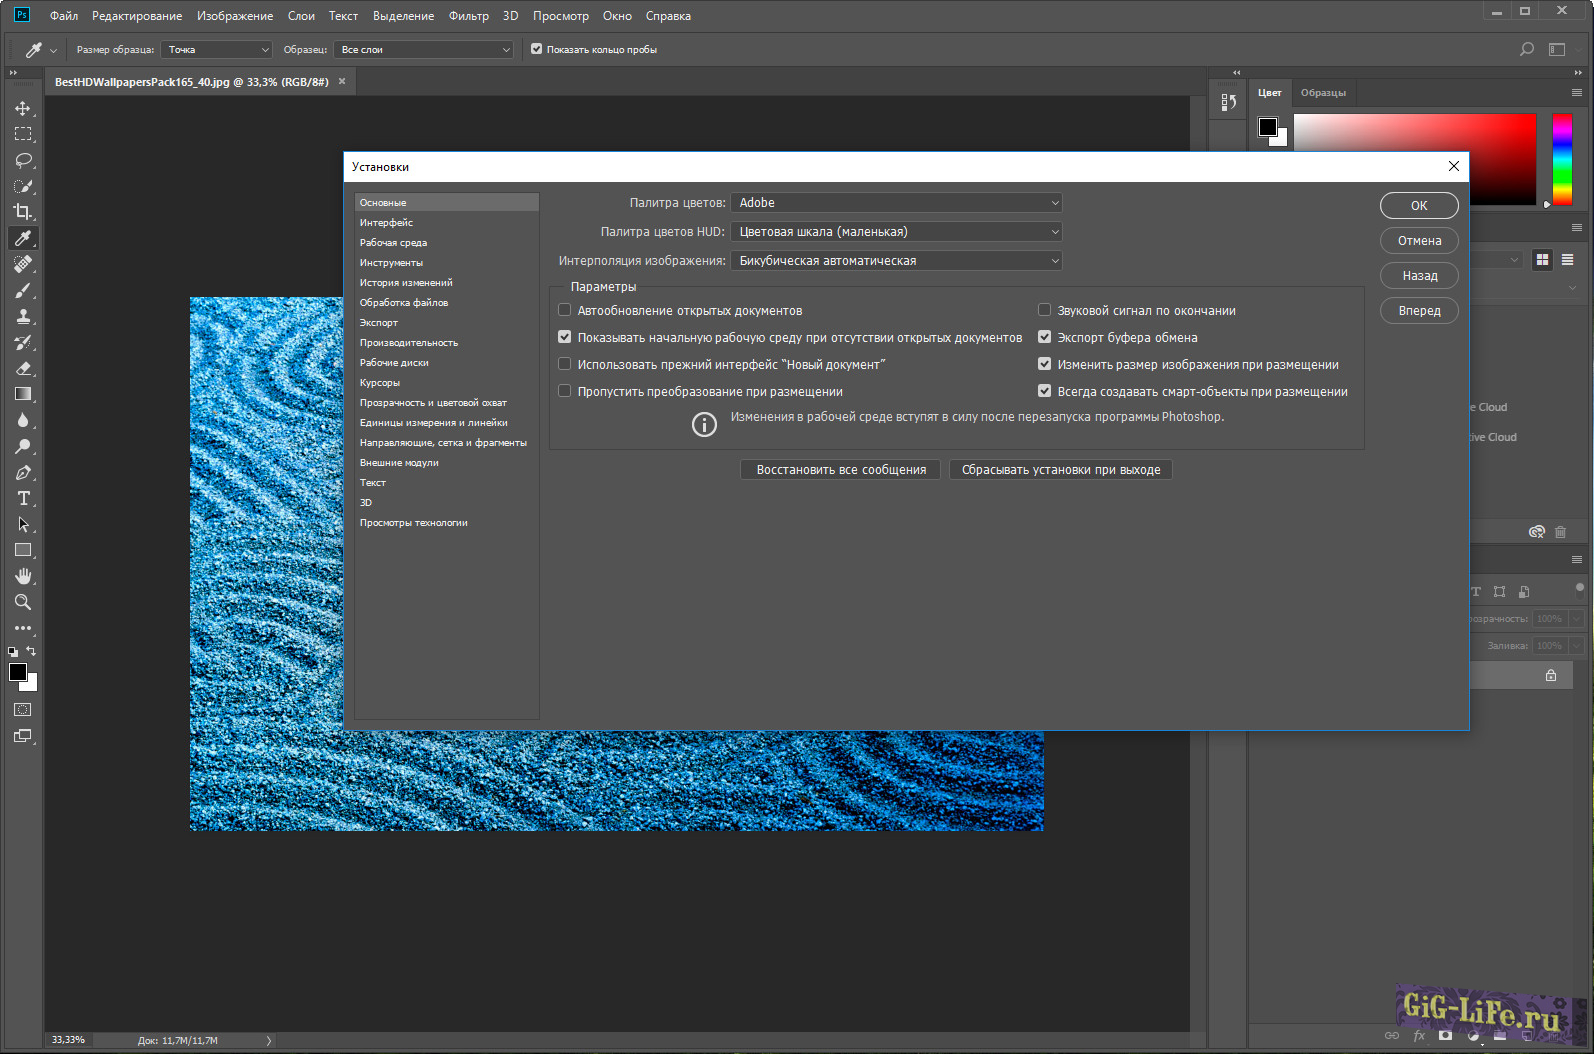
Task: Open the Палитра цветов dropdown
Action: (x=896, y=203)
